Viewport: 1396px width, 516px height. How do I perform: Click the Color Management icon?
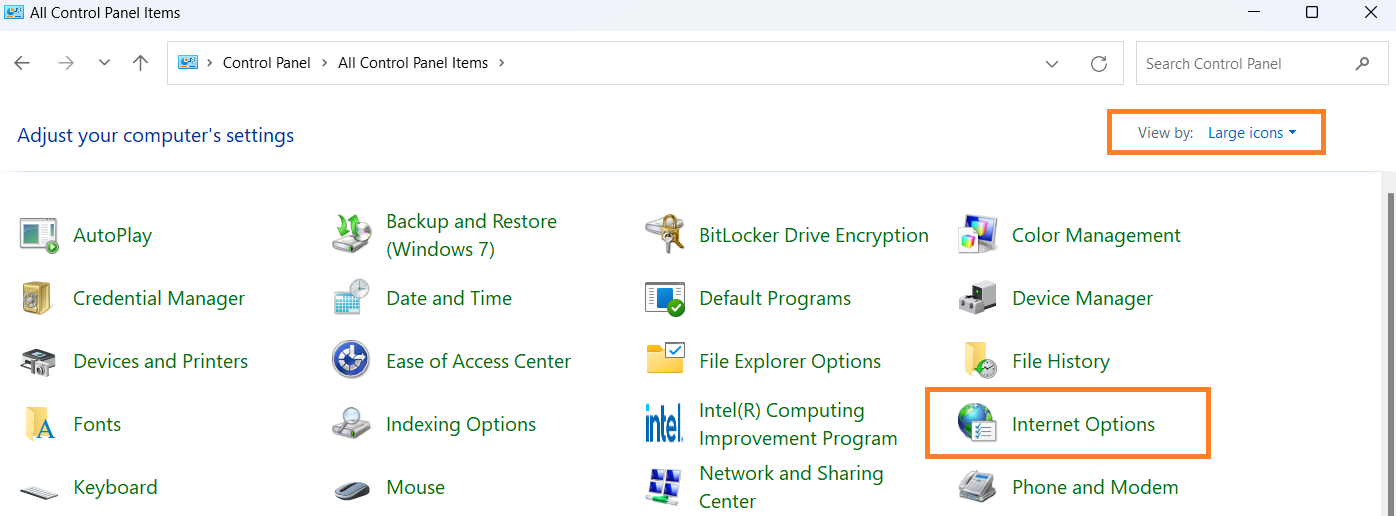pos(977,235)
